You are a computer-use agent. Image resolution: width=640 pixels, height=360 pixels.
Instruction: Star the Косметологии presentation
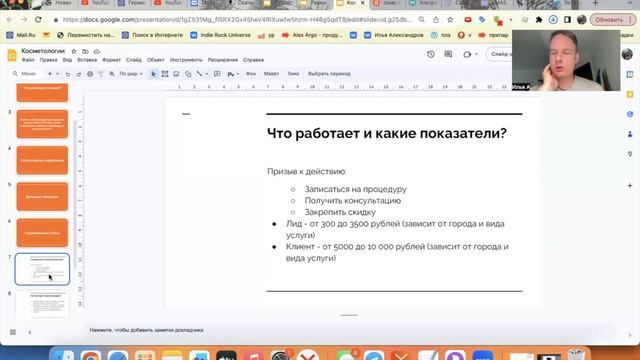tap(74, 51)
